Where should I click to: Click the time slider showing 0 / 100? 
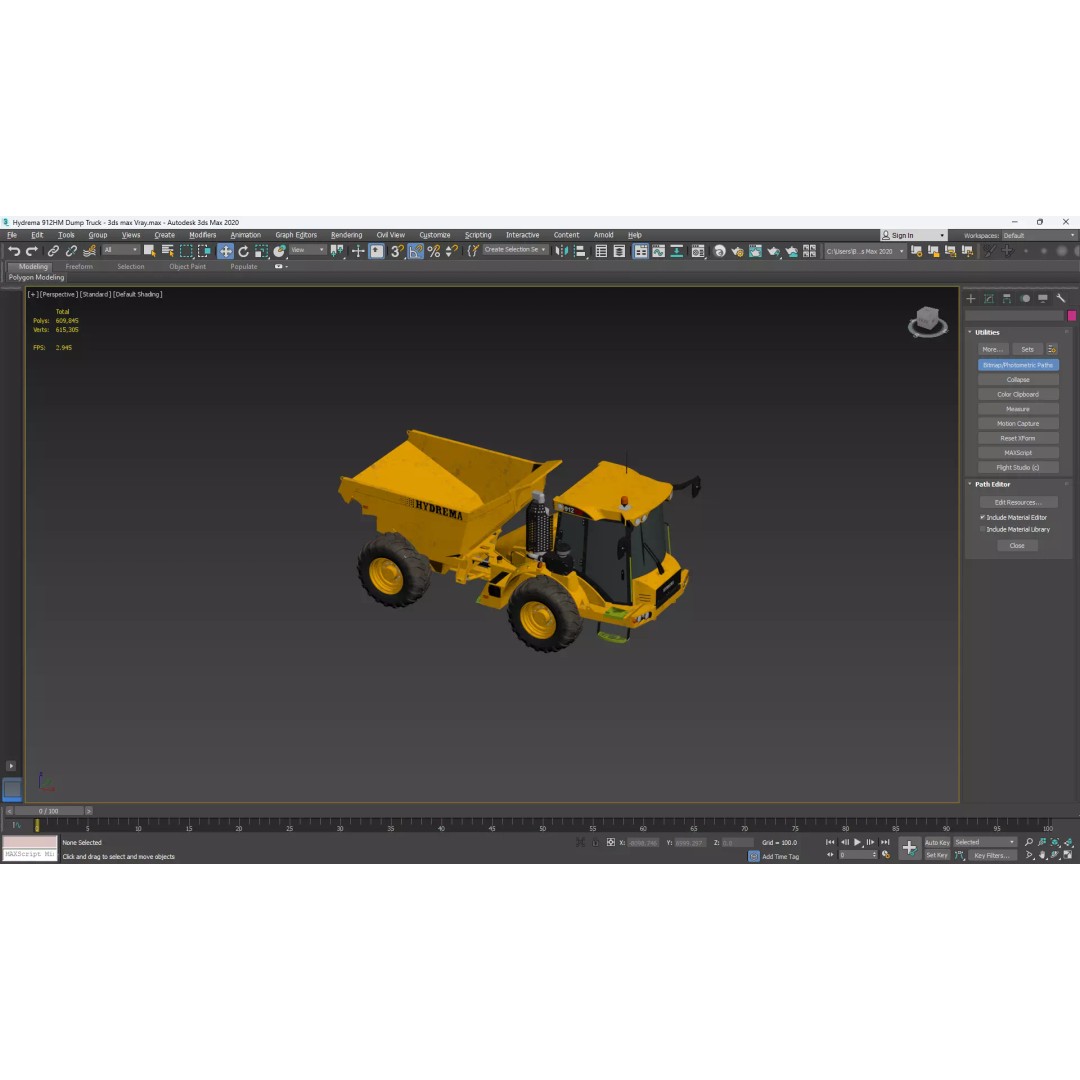tap(49, 811)
